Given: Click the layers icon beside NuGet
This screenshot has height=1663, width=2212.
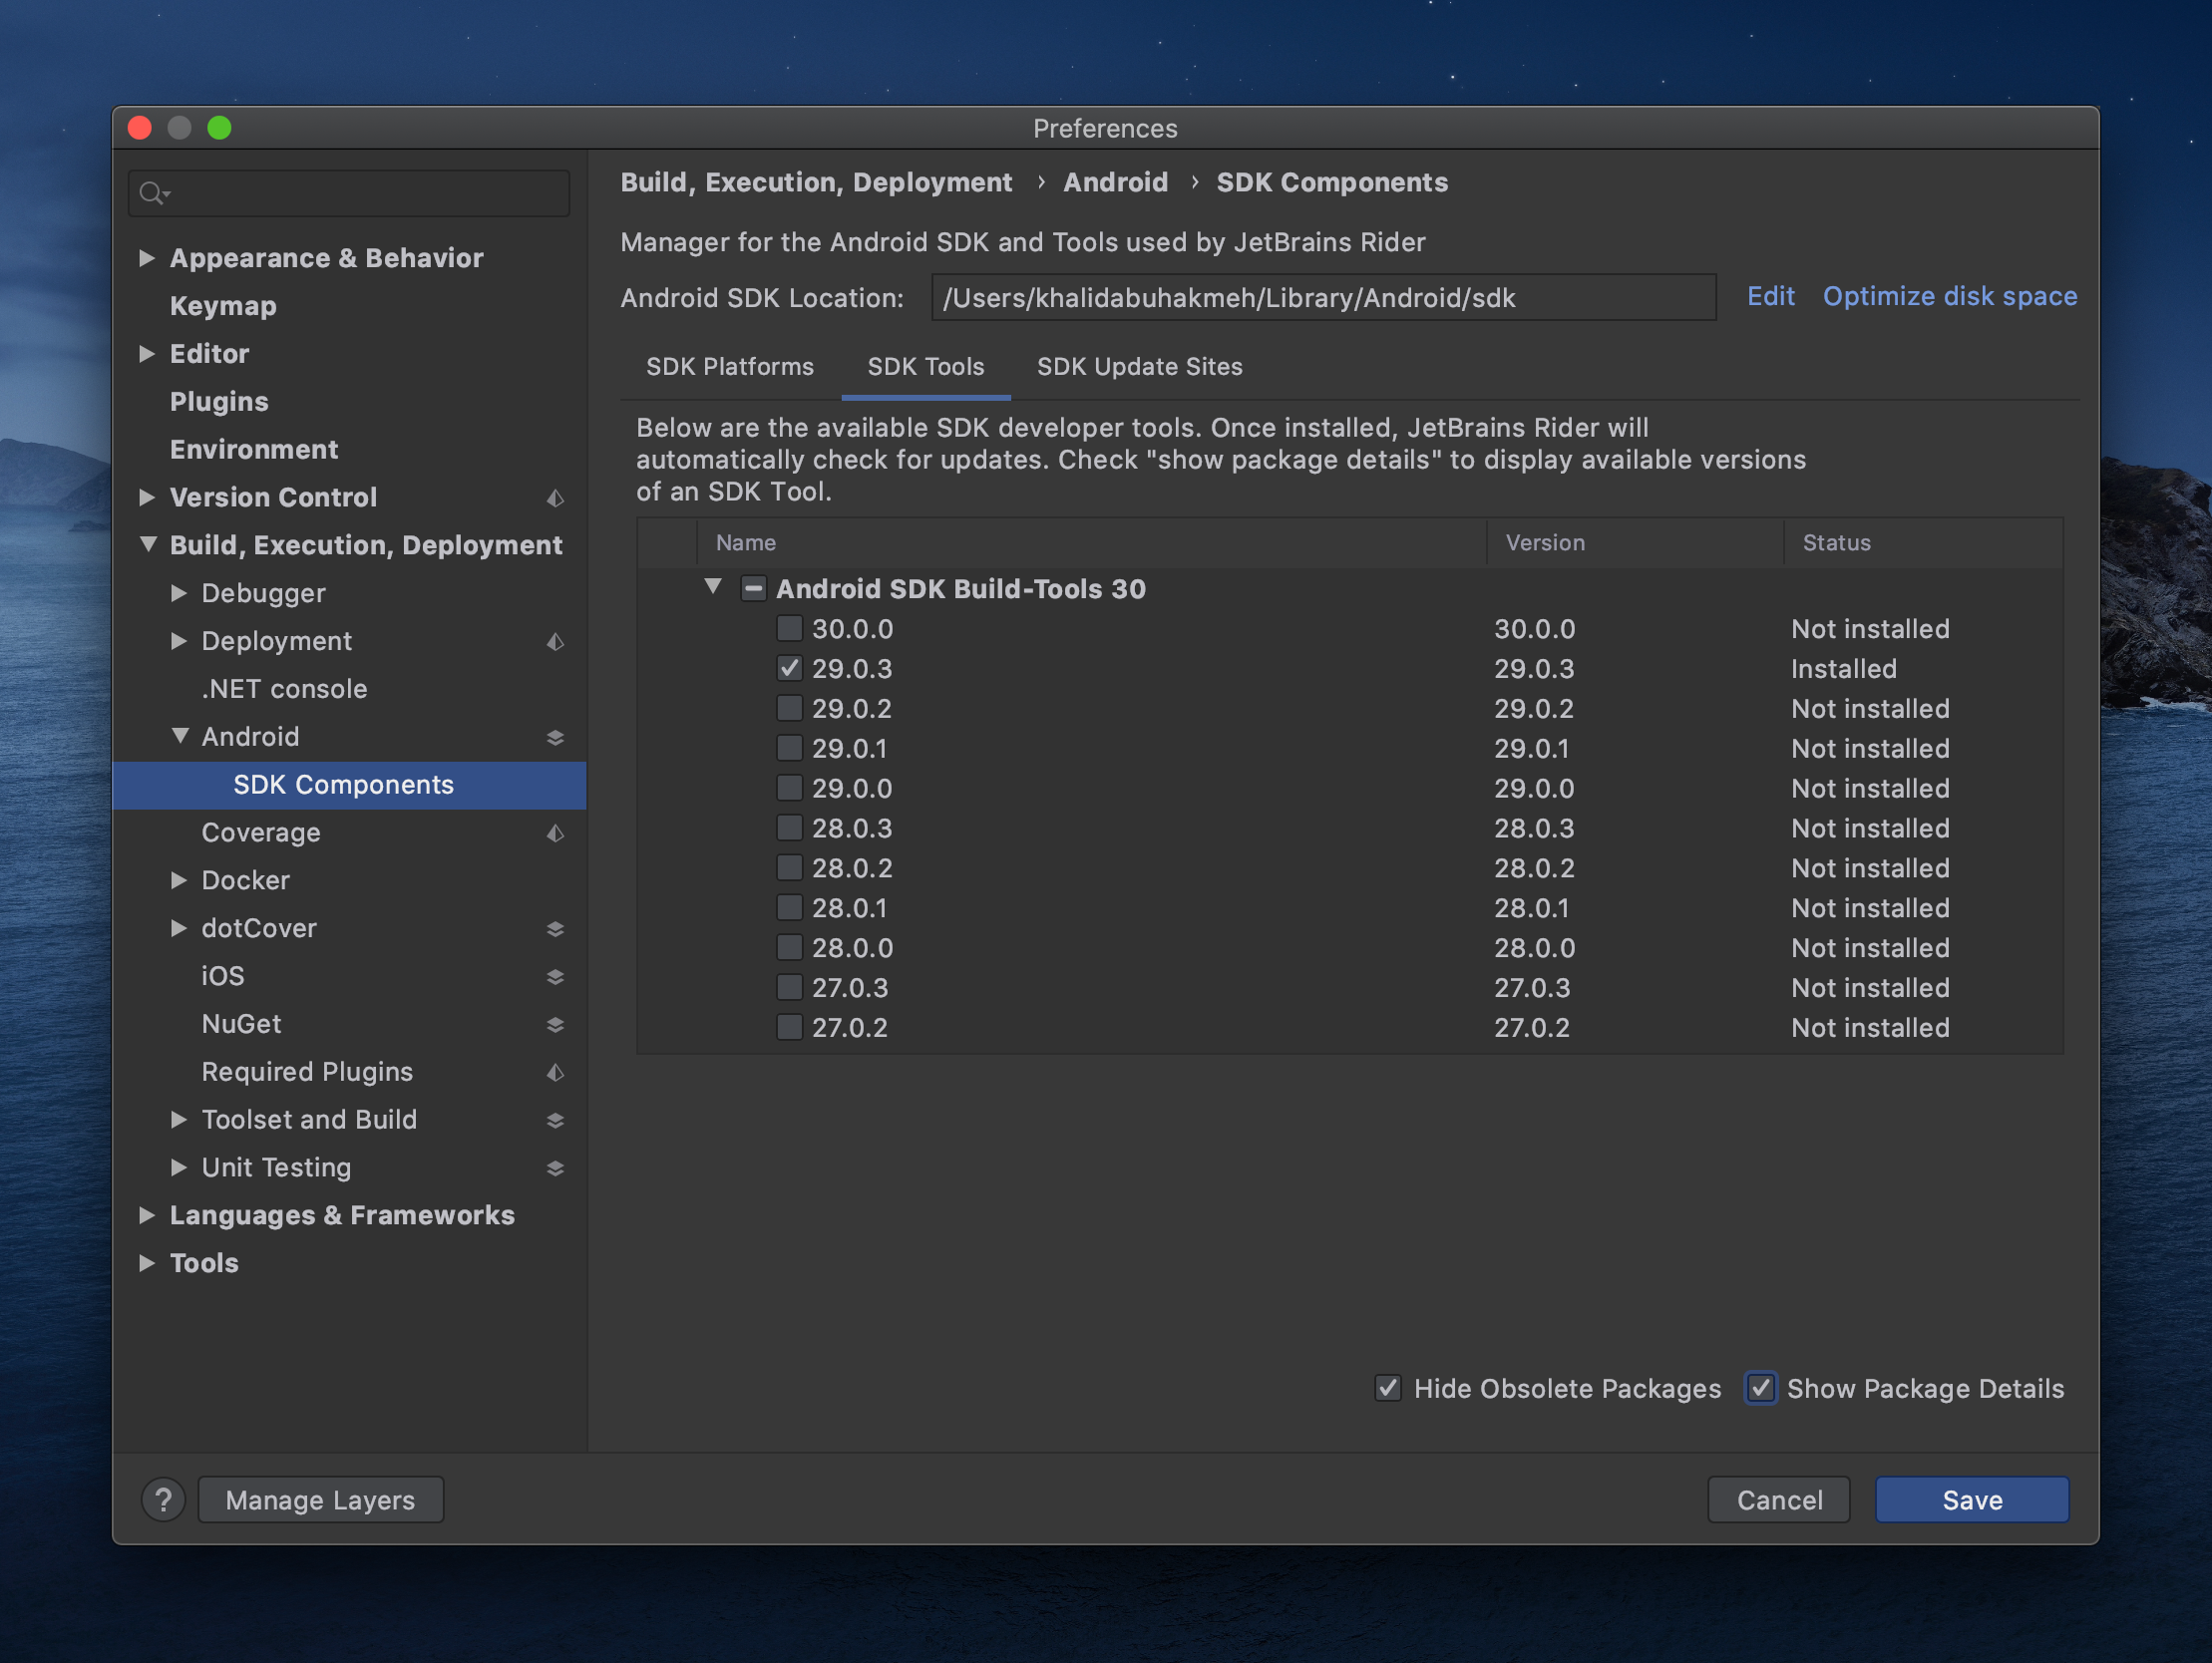Looking at the screenshot, I should click(556, 1025).
